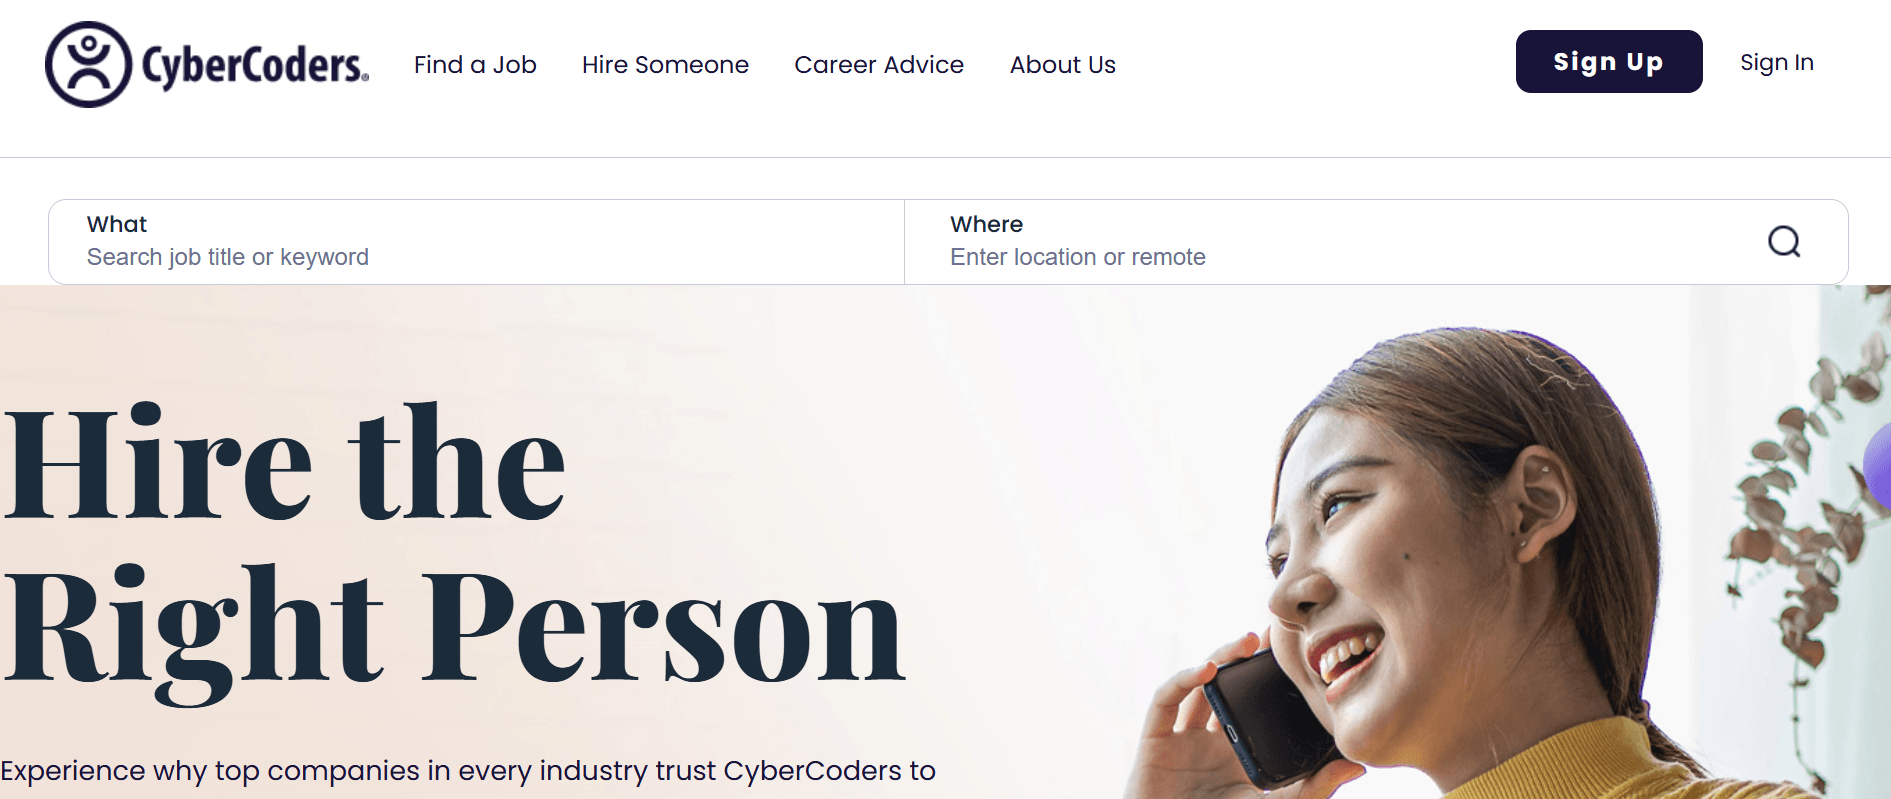This screenshot has width=1891, height=799.
Task: Open the Hire Someone menu
Action: (665, 65)
